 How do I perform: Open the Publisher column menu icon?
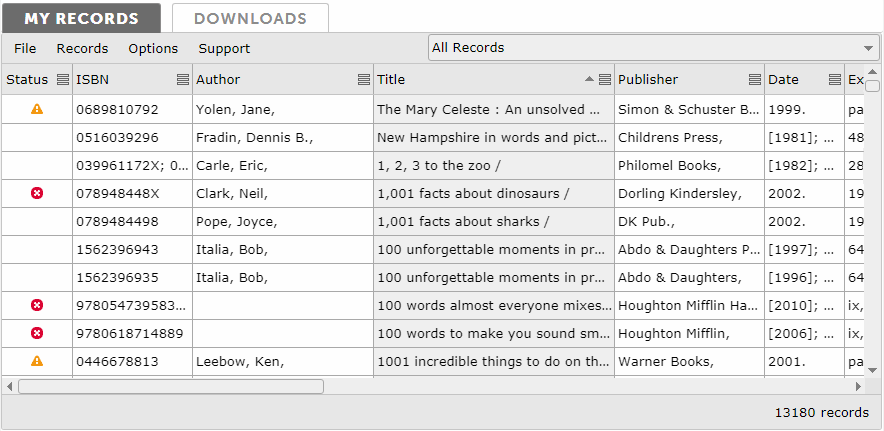pyautogui.click(x=755, y=80)
